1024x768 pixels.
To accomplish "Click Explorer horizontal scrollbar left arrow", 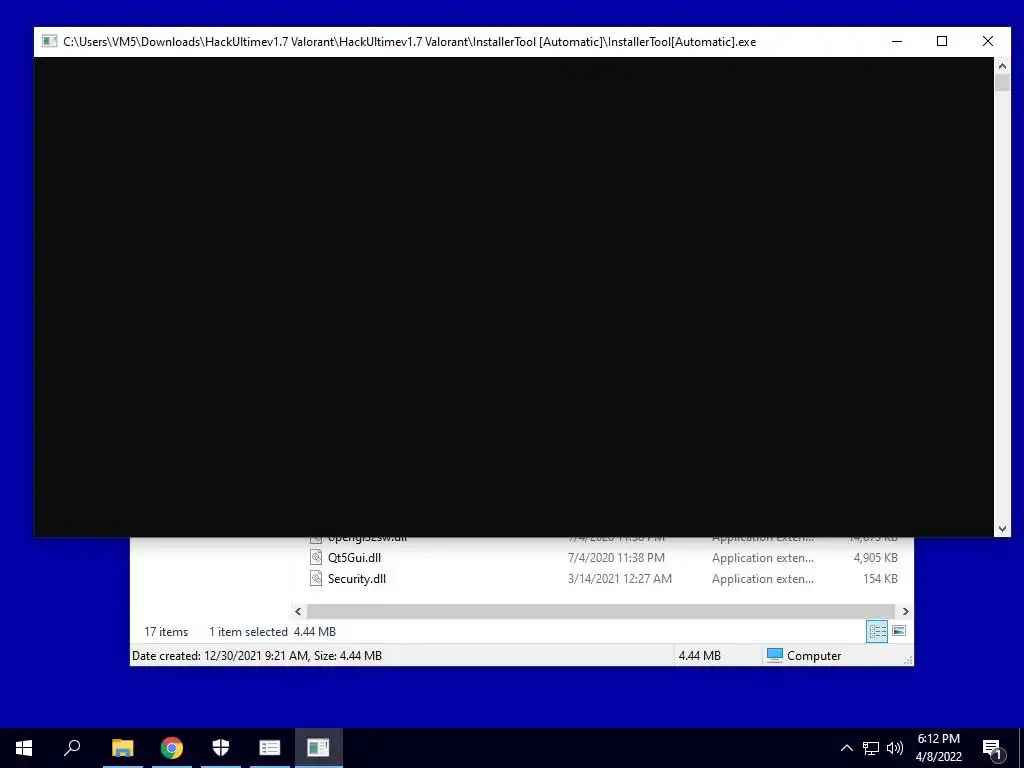I will [298, 611].
